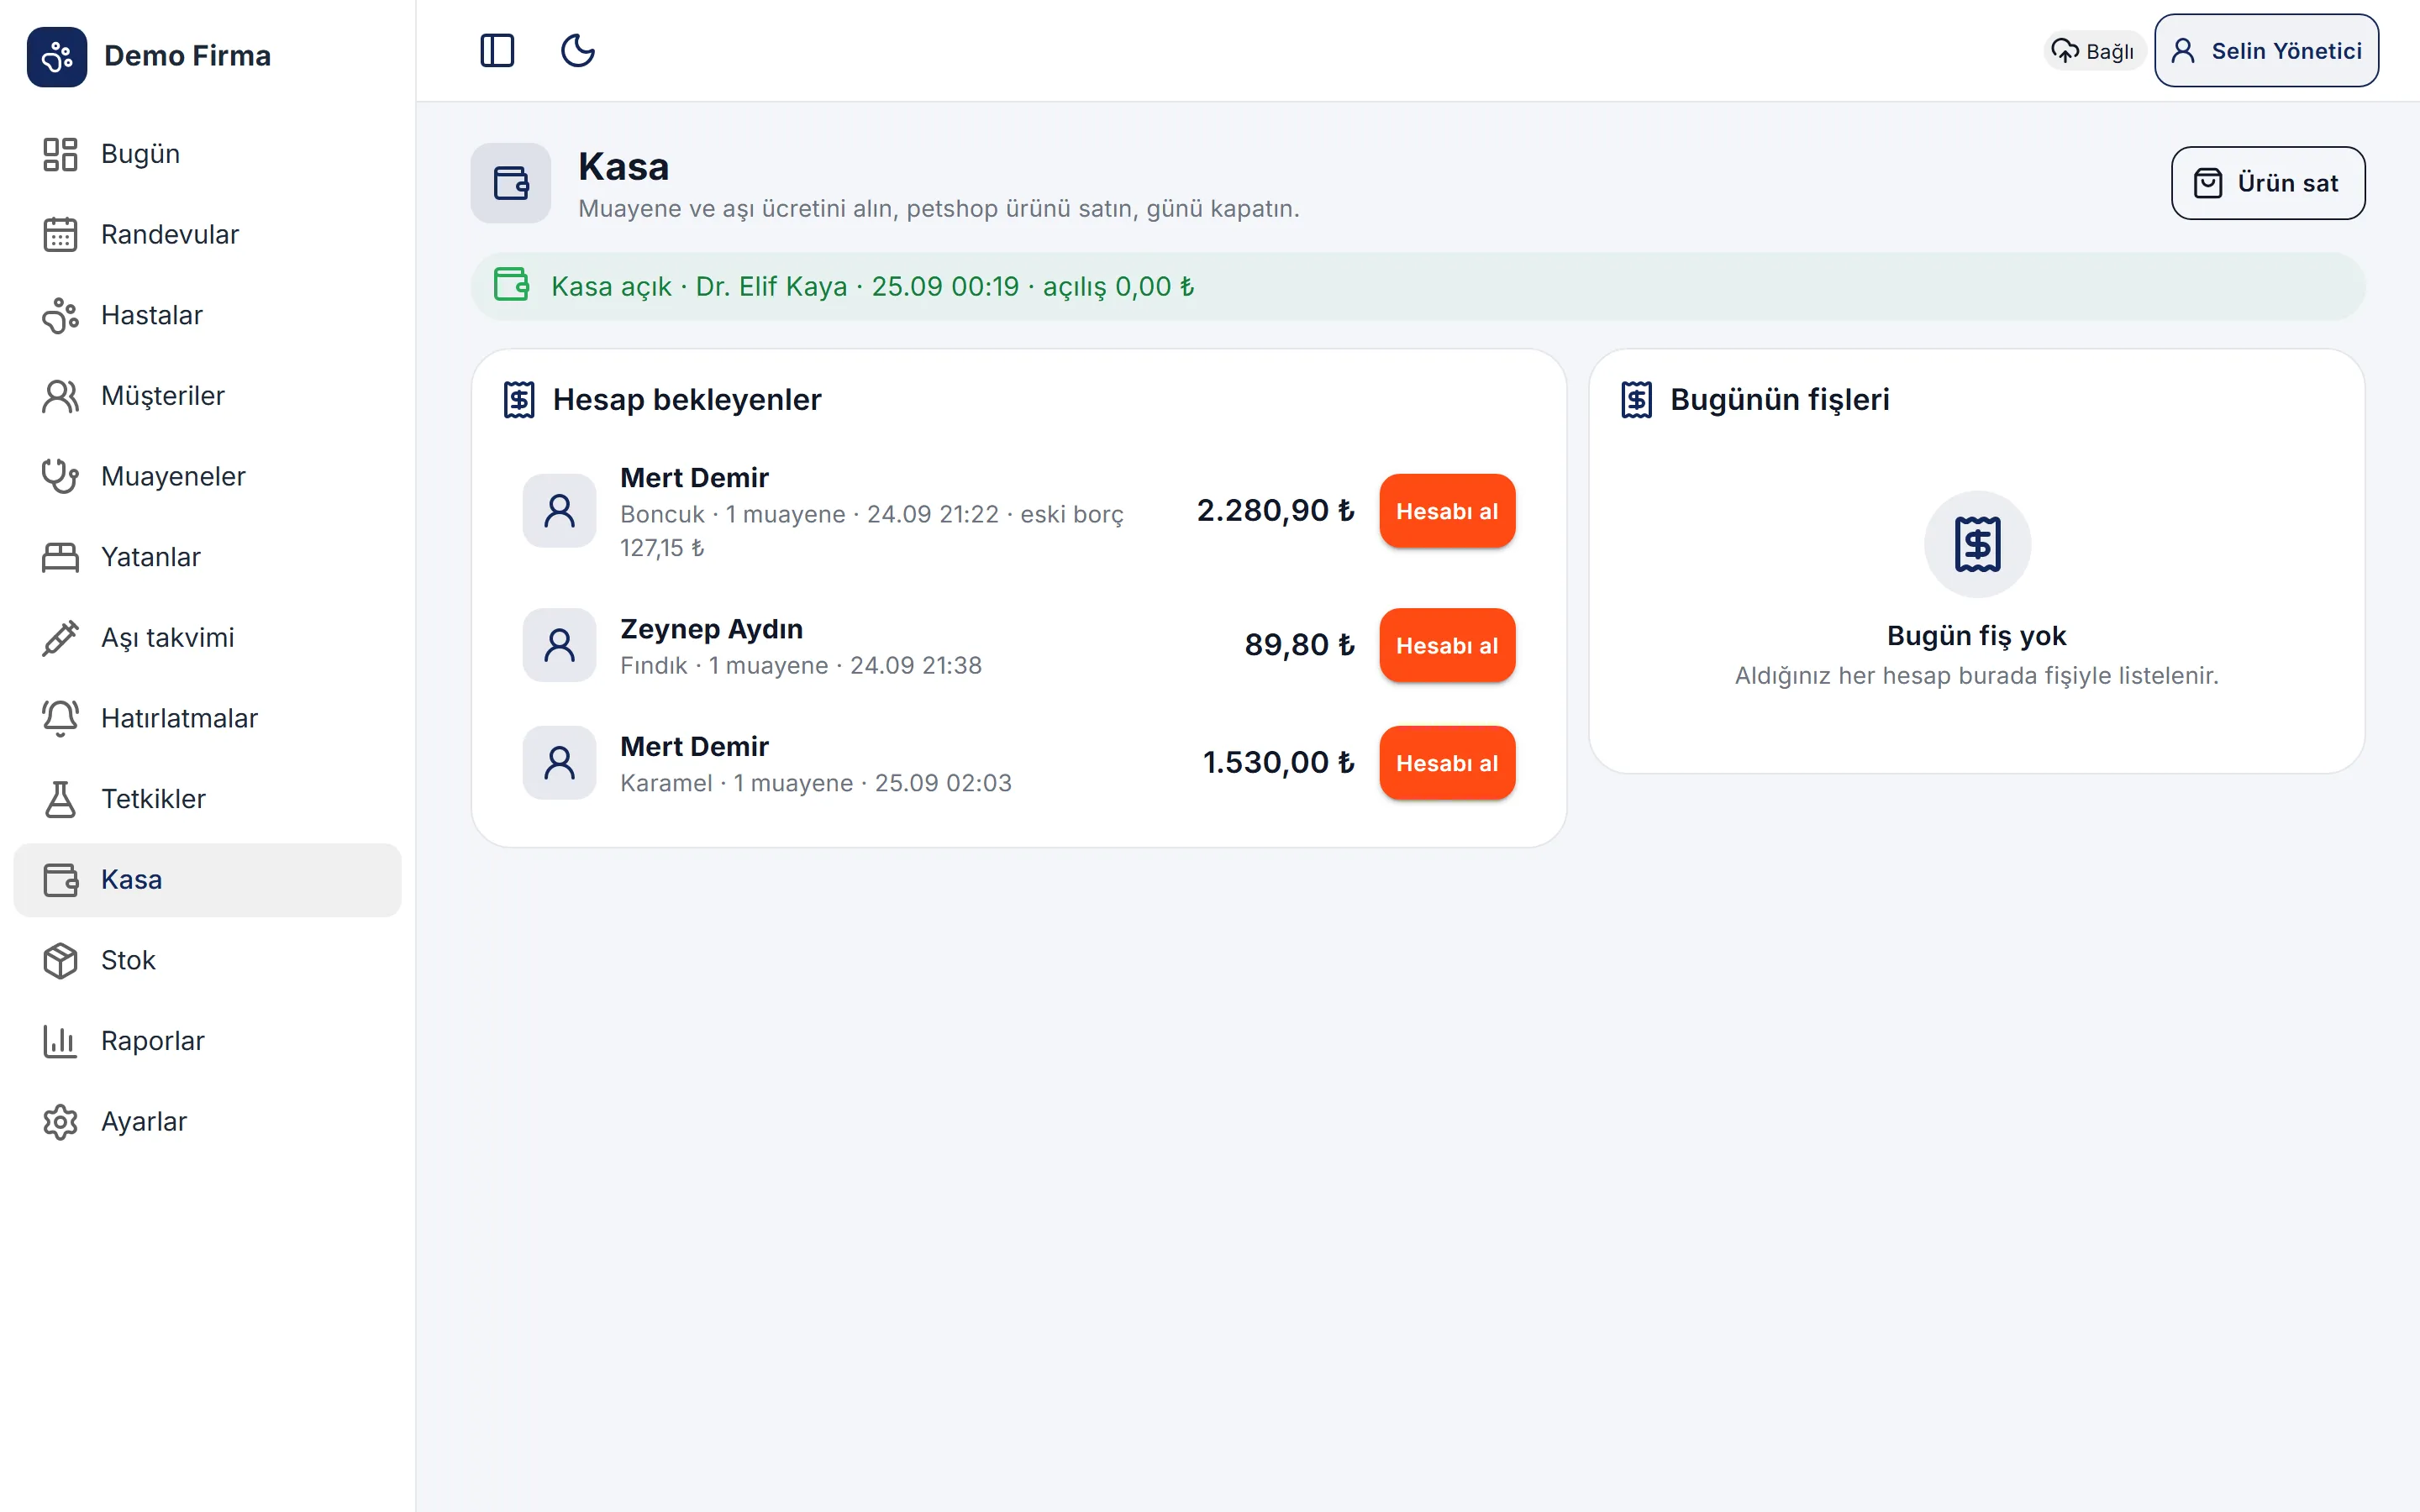Collect payment for Mert Demir Boncuk
This screenshot has height=1512, width=2420.
(1446, 511)
